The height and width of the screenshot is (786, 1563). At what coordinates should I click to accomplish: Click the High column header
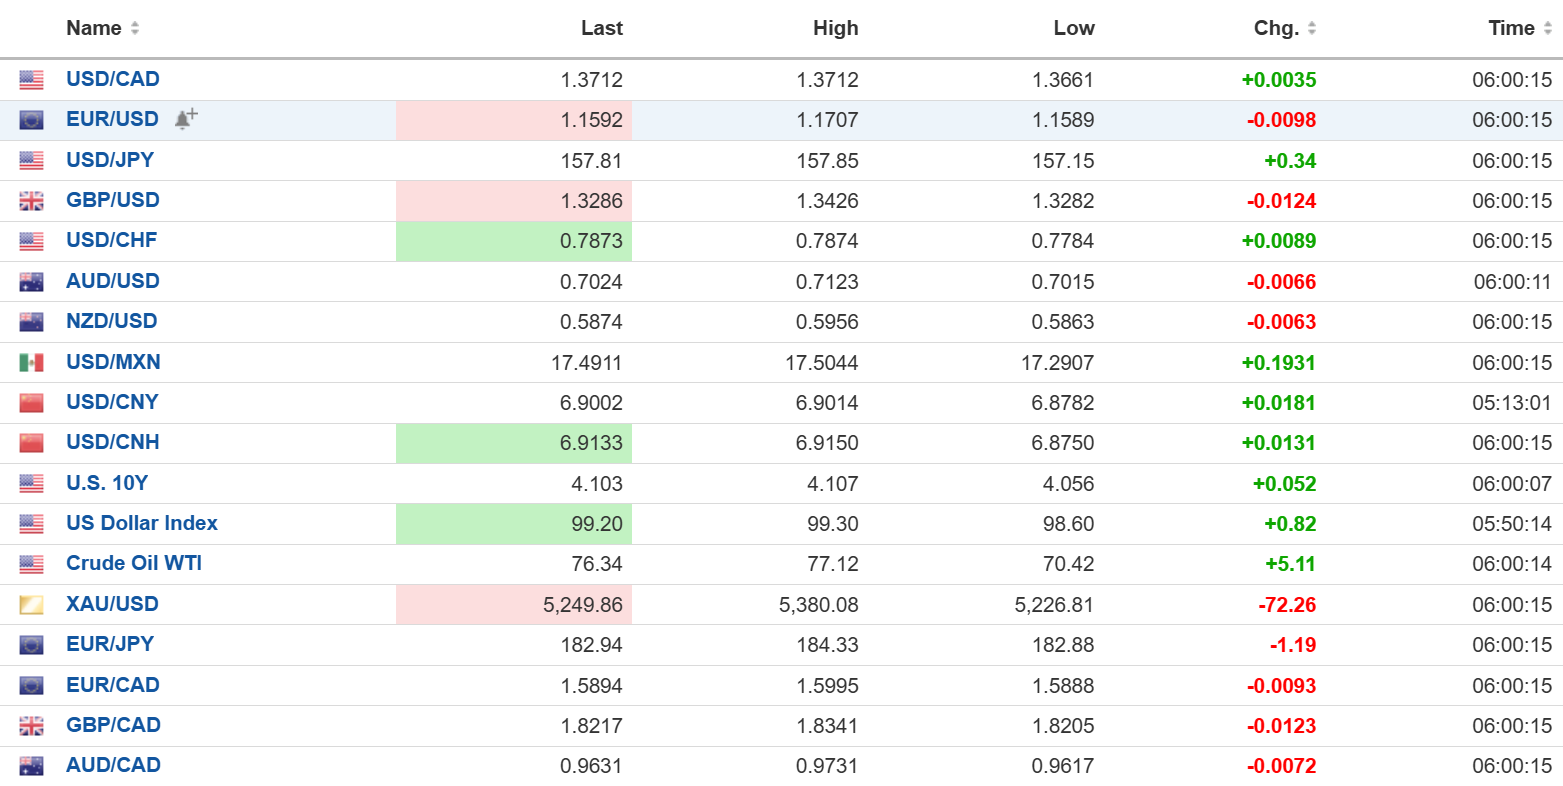835,28
